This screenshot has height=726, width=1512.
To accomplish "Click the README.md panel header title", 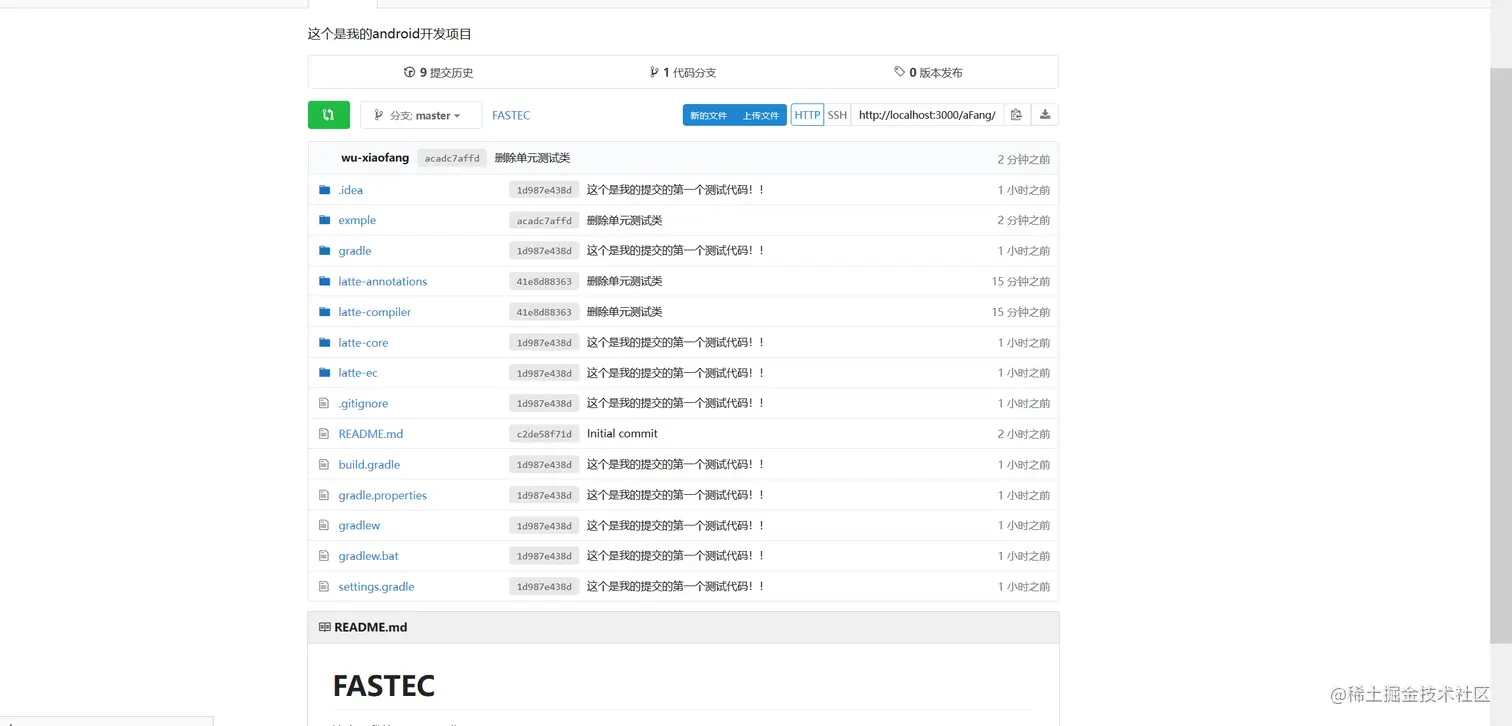I will (x=370, y=627).
